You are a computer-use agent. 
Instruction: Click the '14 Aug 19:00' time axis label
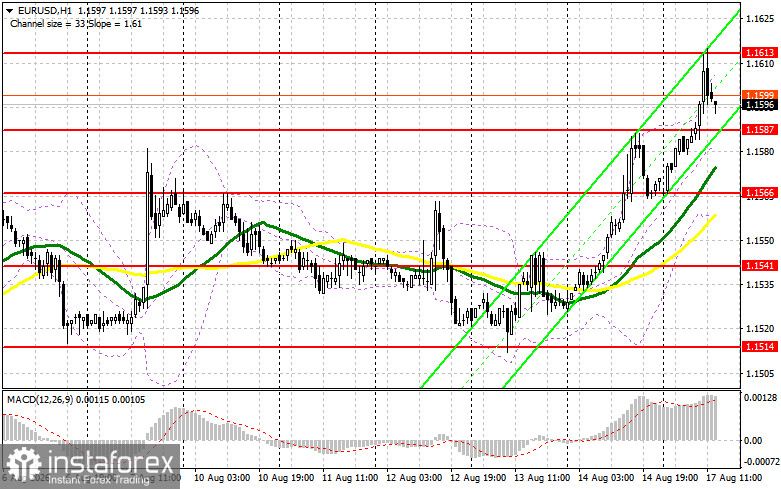tap(670, 478)
